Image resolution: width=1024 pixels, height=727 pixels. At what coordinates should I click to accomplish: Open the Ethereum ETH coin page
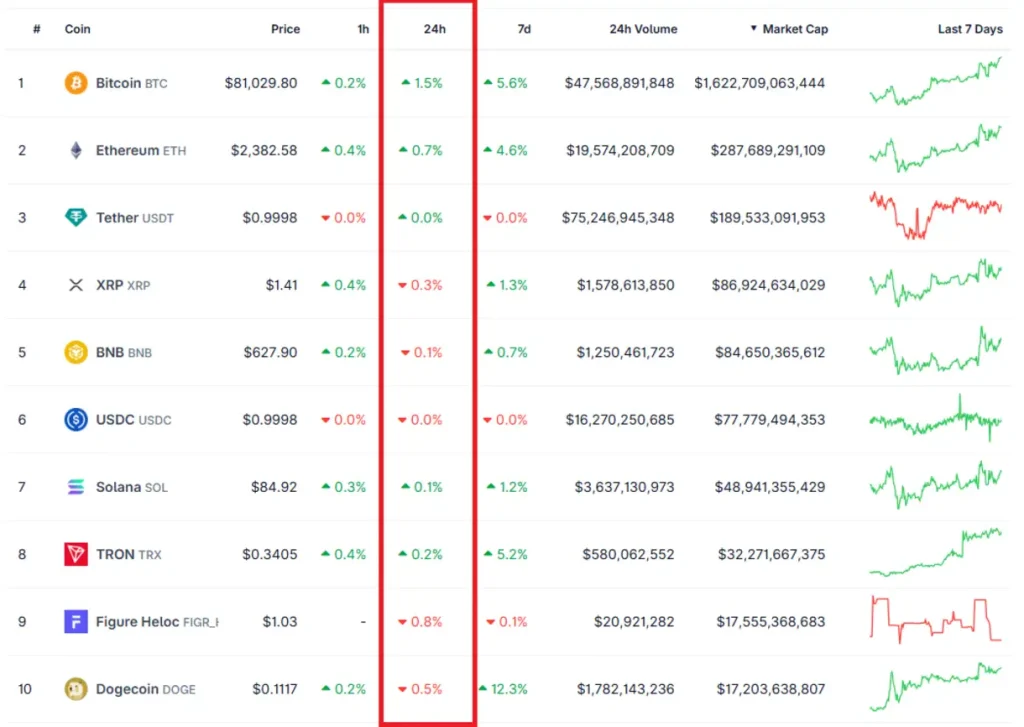pyautogui.click(x=140, y=150)
